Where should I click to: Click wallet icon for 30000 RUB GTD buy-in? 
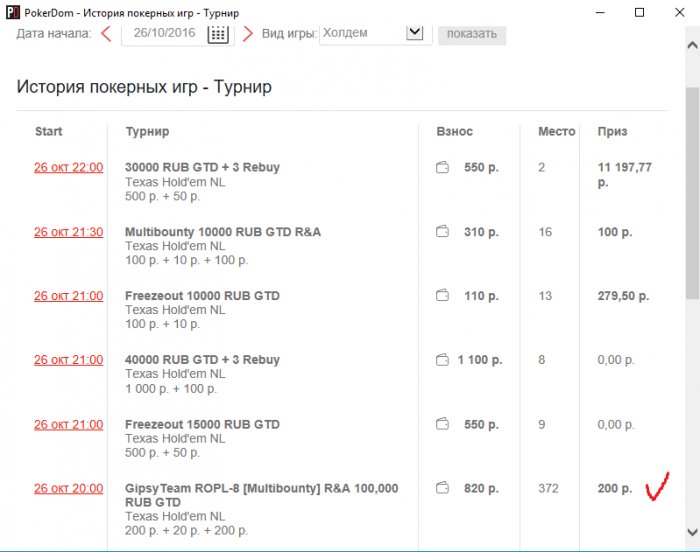point(442,168)
